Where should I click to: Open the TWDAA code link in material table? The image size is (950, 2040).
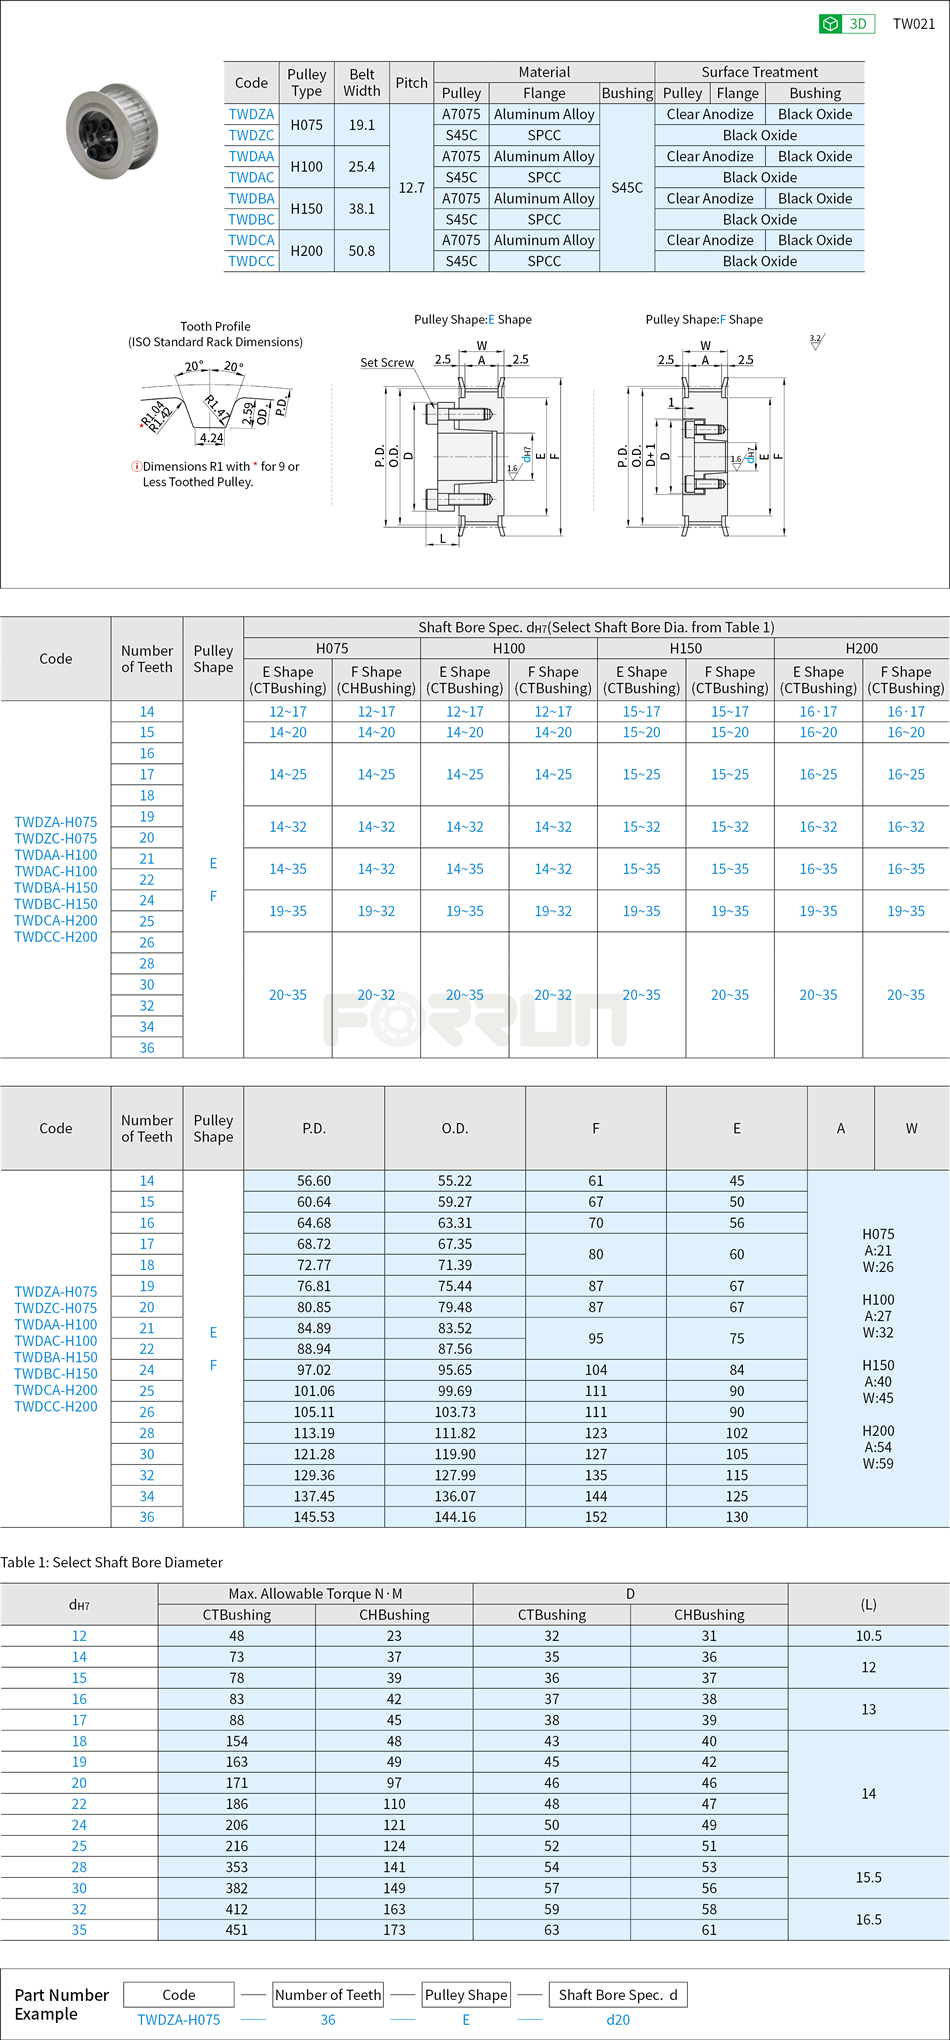point(251,156)
